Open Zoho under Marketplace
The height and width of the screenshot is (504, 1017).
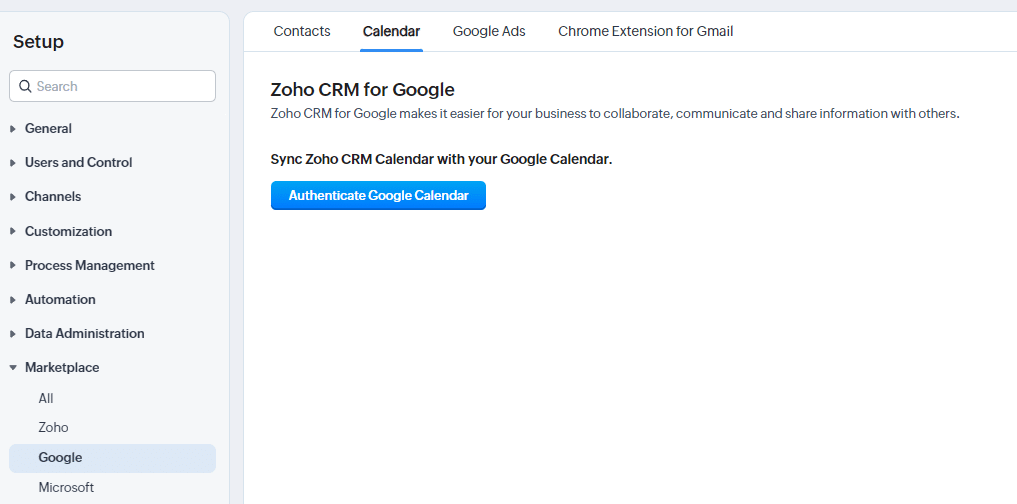coord(53,427)
